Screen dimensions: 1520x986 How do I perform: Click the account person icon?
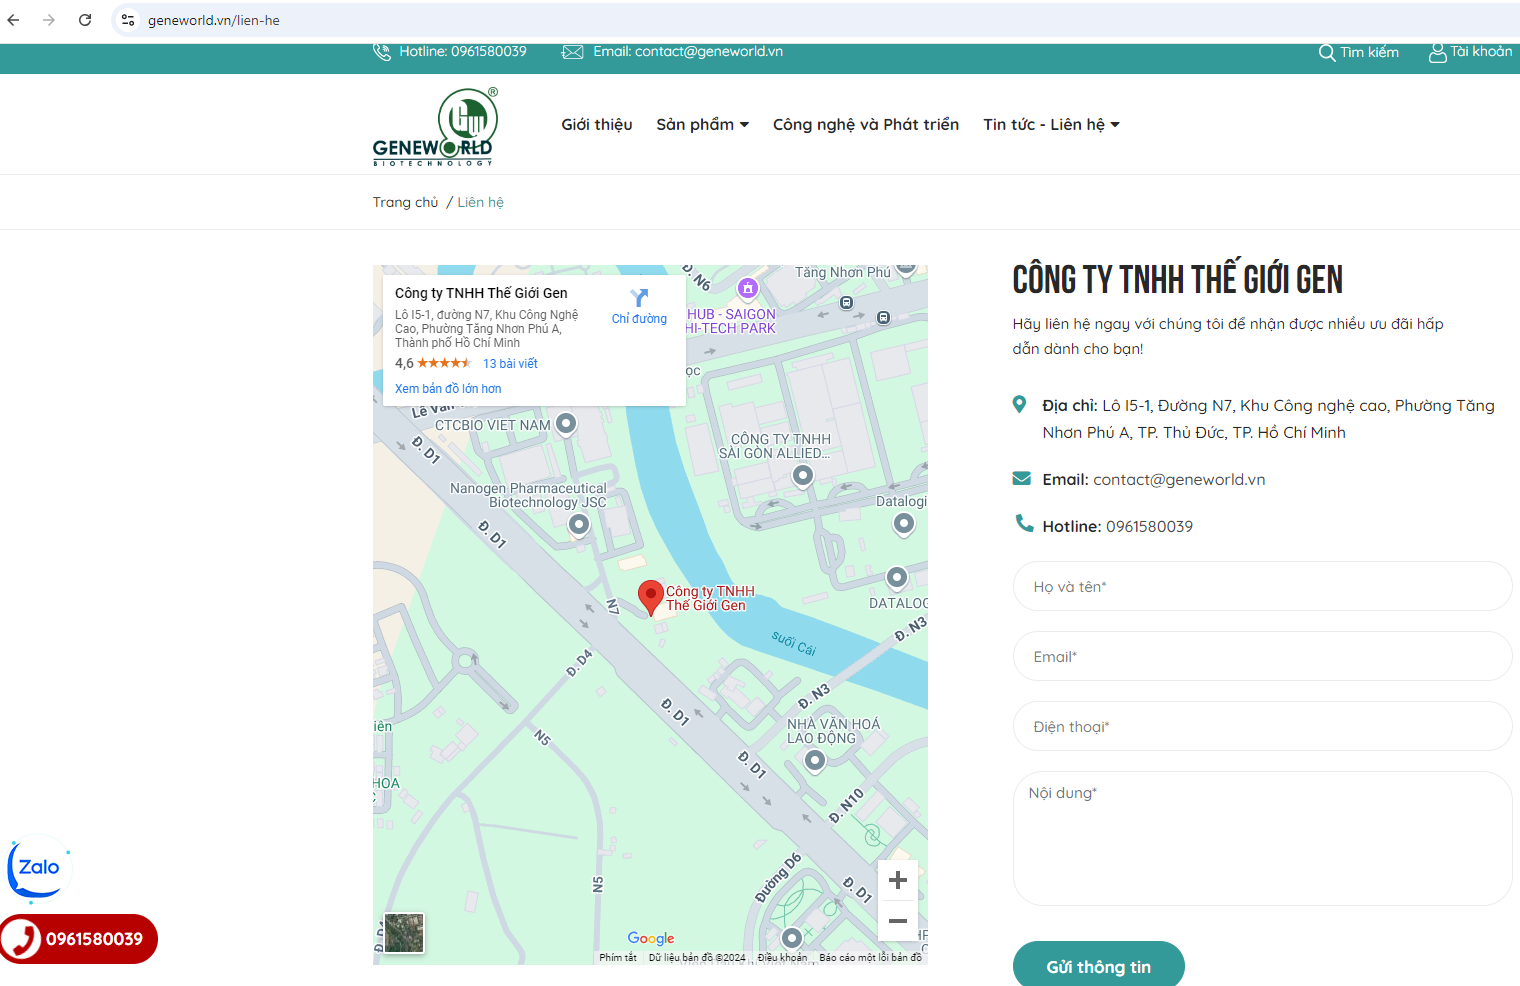1437,53
